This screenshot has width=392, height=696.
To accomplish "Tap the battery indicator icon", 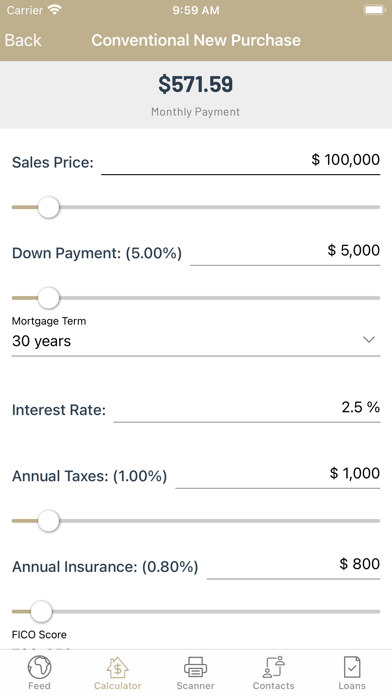I will coord(374,10).
